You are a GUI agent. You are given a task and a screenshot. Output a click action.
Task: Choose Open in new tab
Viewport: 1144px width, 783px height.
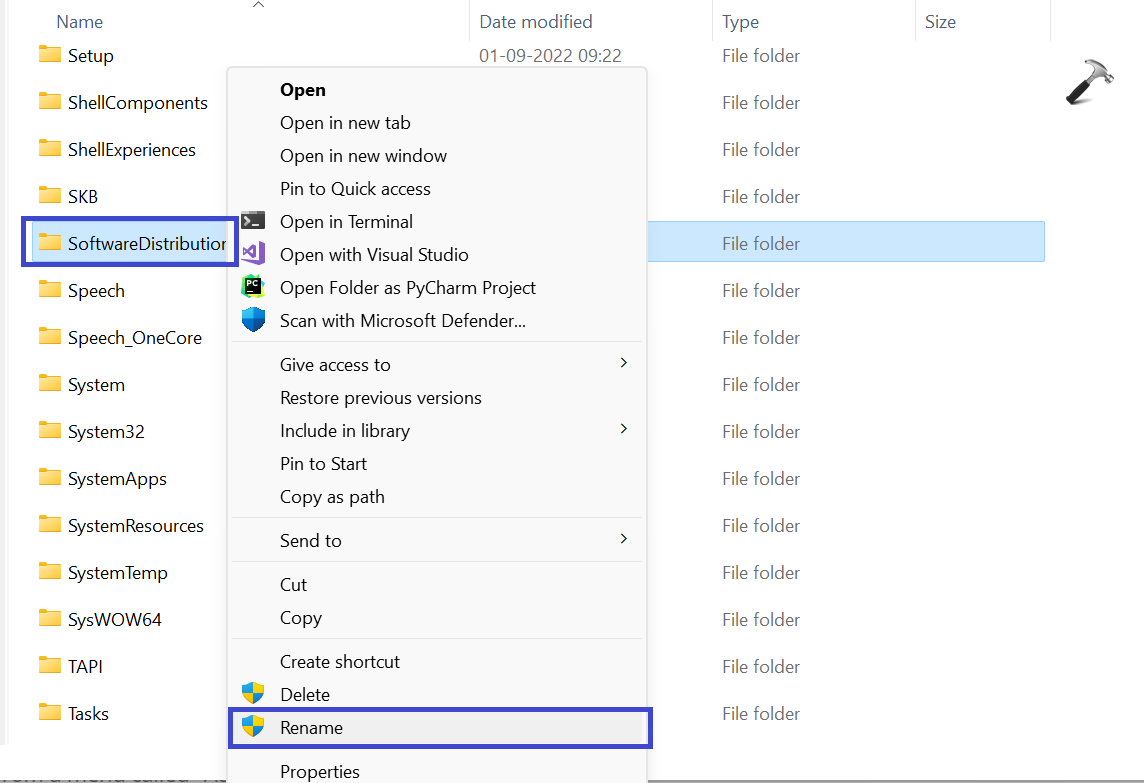pos(345,123)
